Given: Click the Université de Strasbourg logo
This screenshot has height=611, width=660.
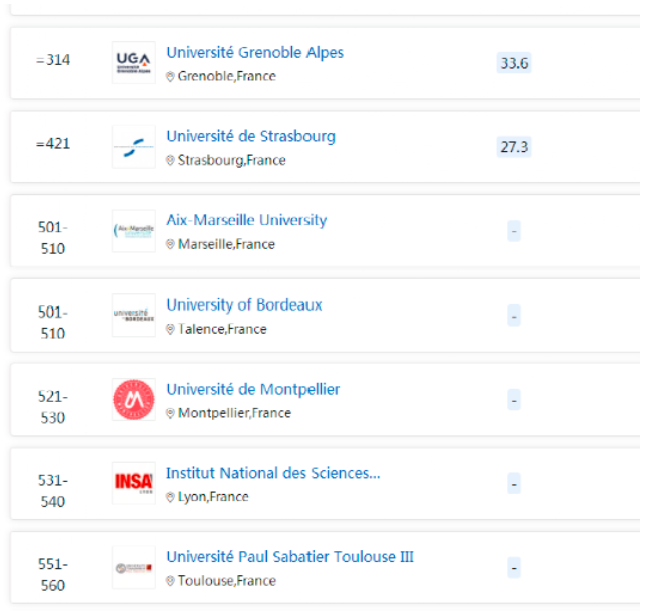Looking at the screenshot, I should pos(133,147).
